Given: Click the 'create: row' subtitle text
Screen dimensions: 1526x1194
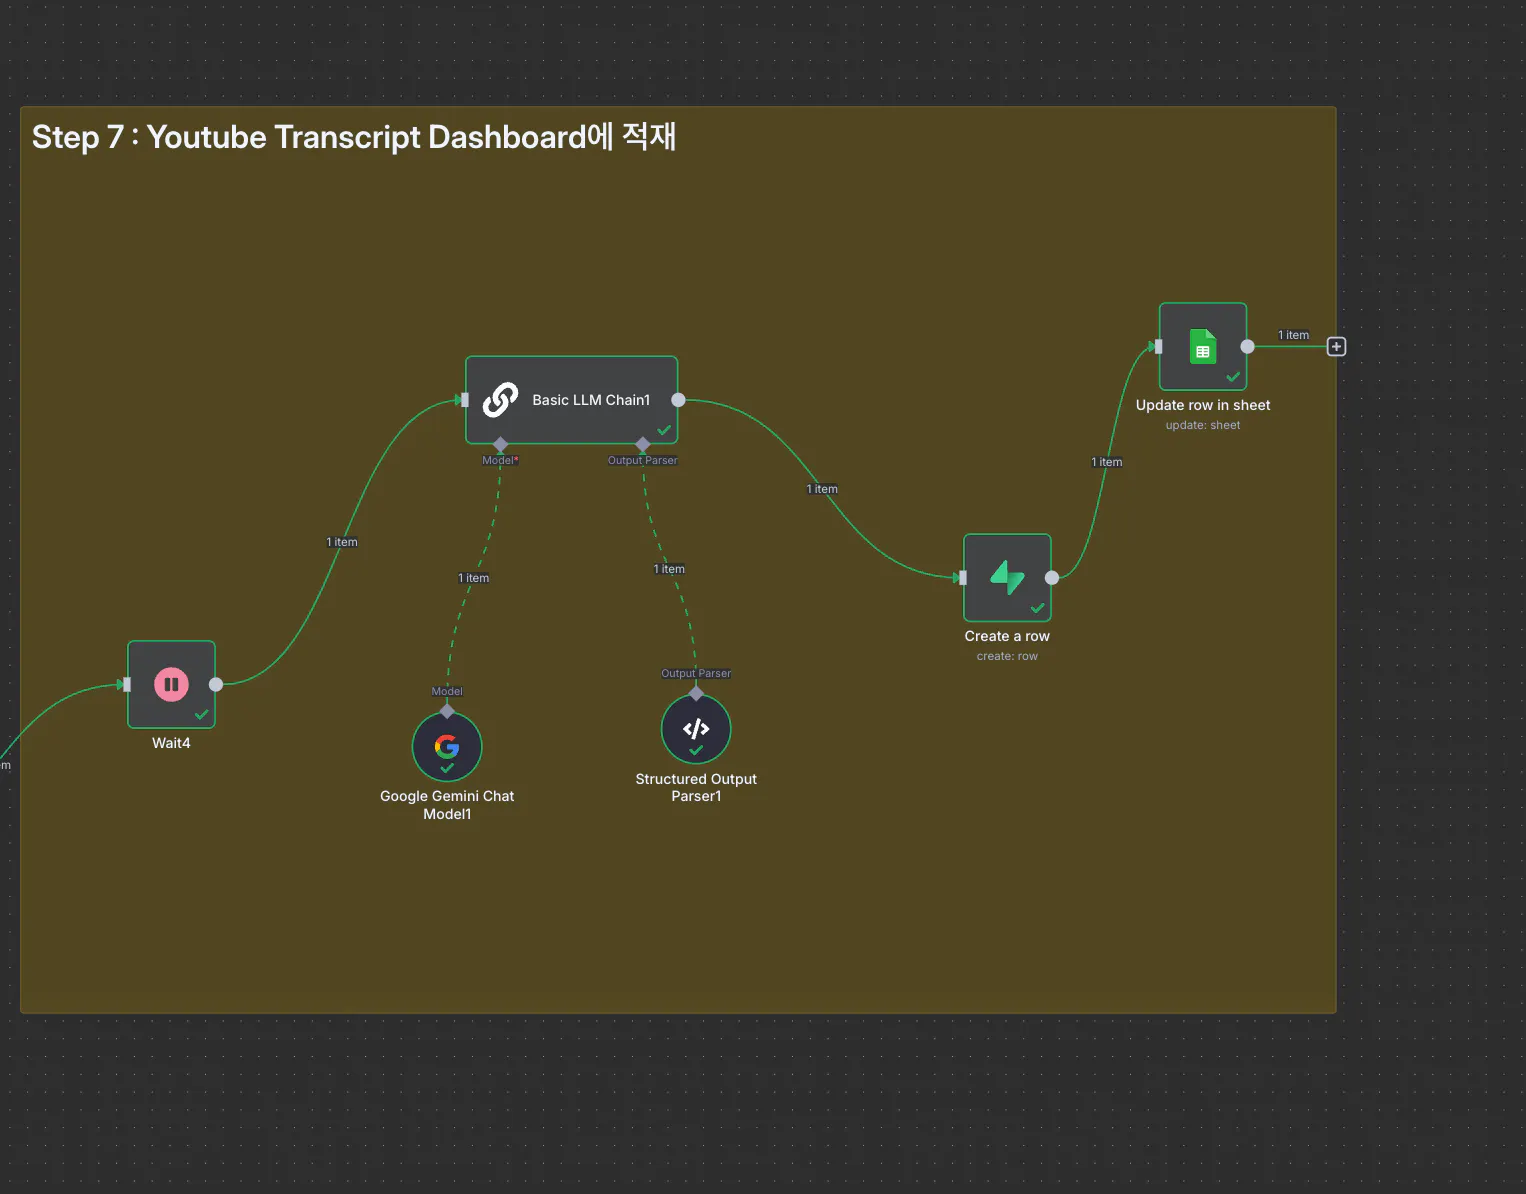Looking at the screenshot, I should click(1007, 656).
